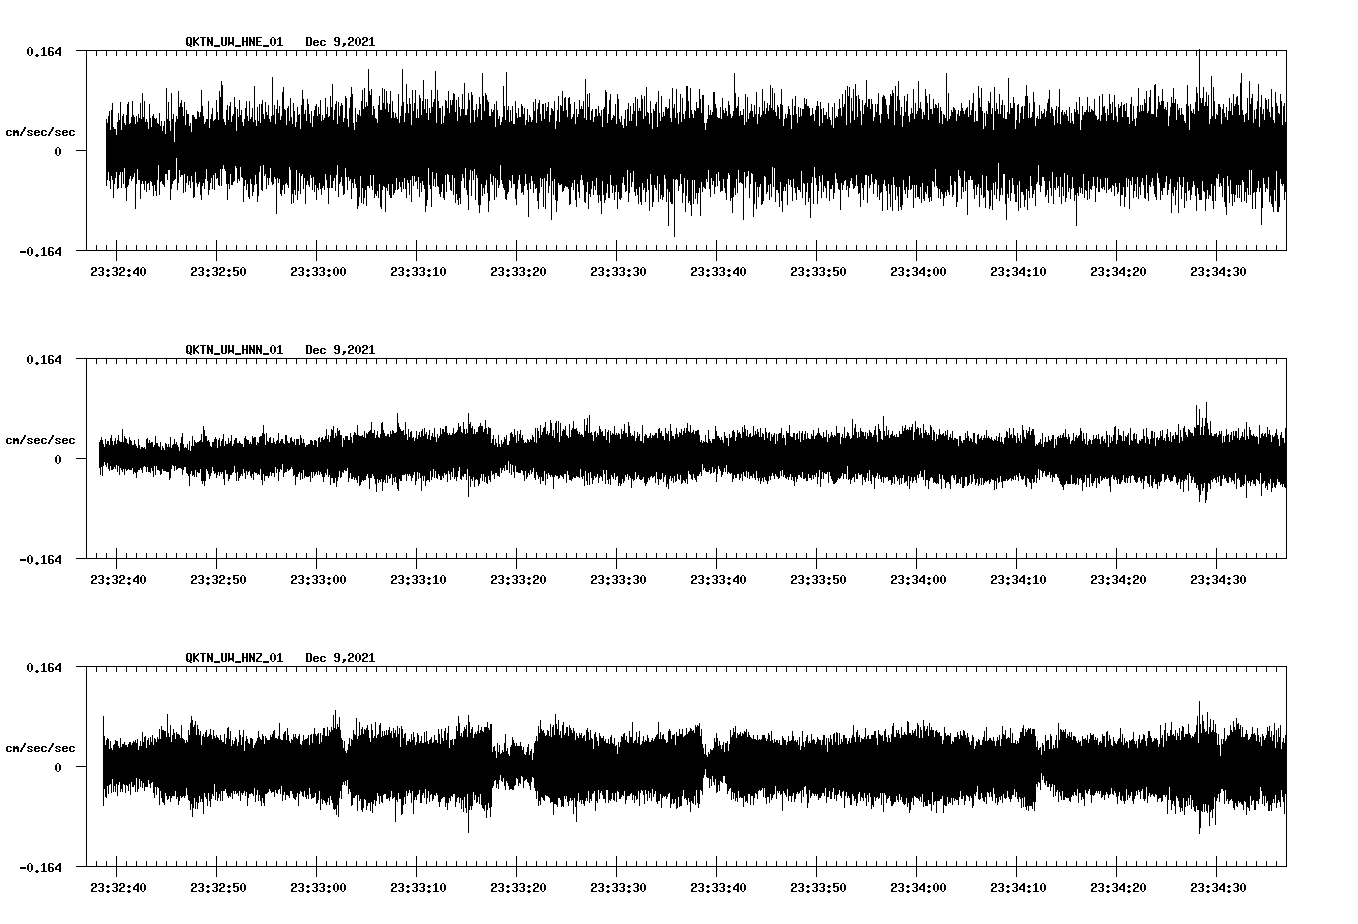Click the -0.164 lower limit on HNN axis
The height and width of the screenshot is (924, 1358).
[40, 559]
